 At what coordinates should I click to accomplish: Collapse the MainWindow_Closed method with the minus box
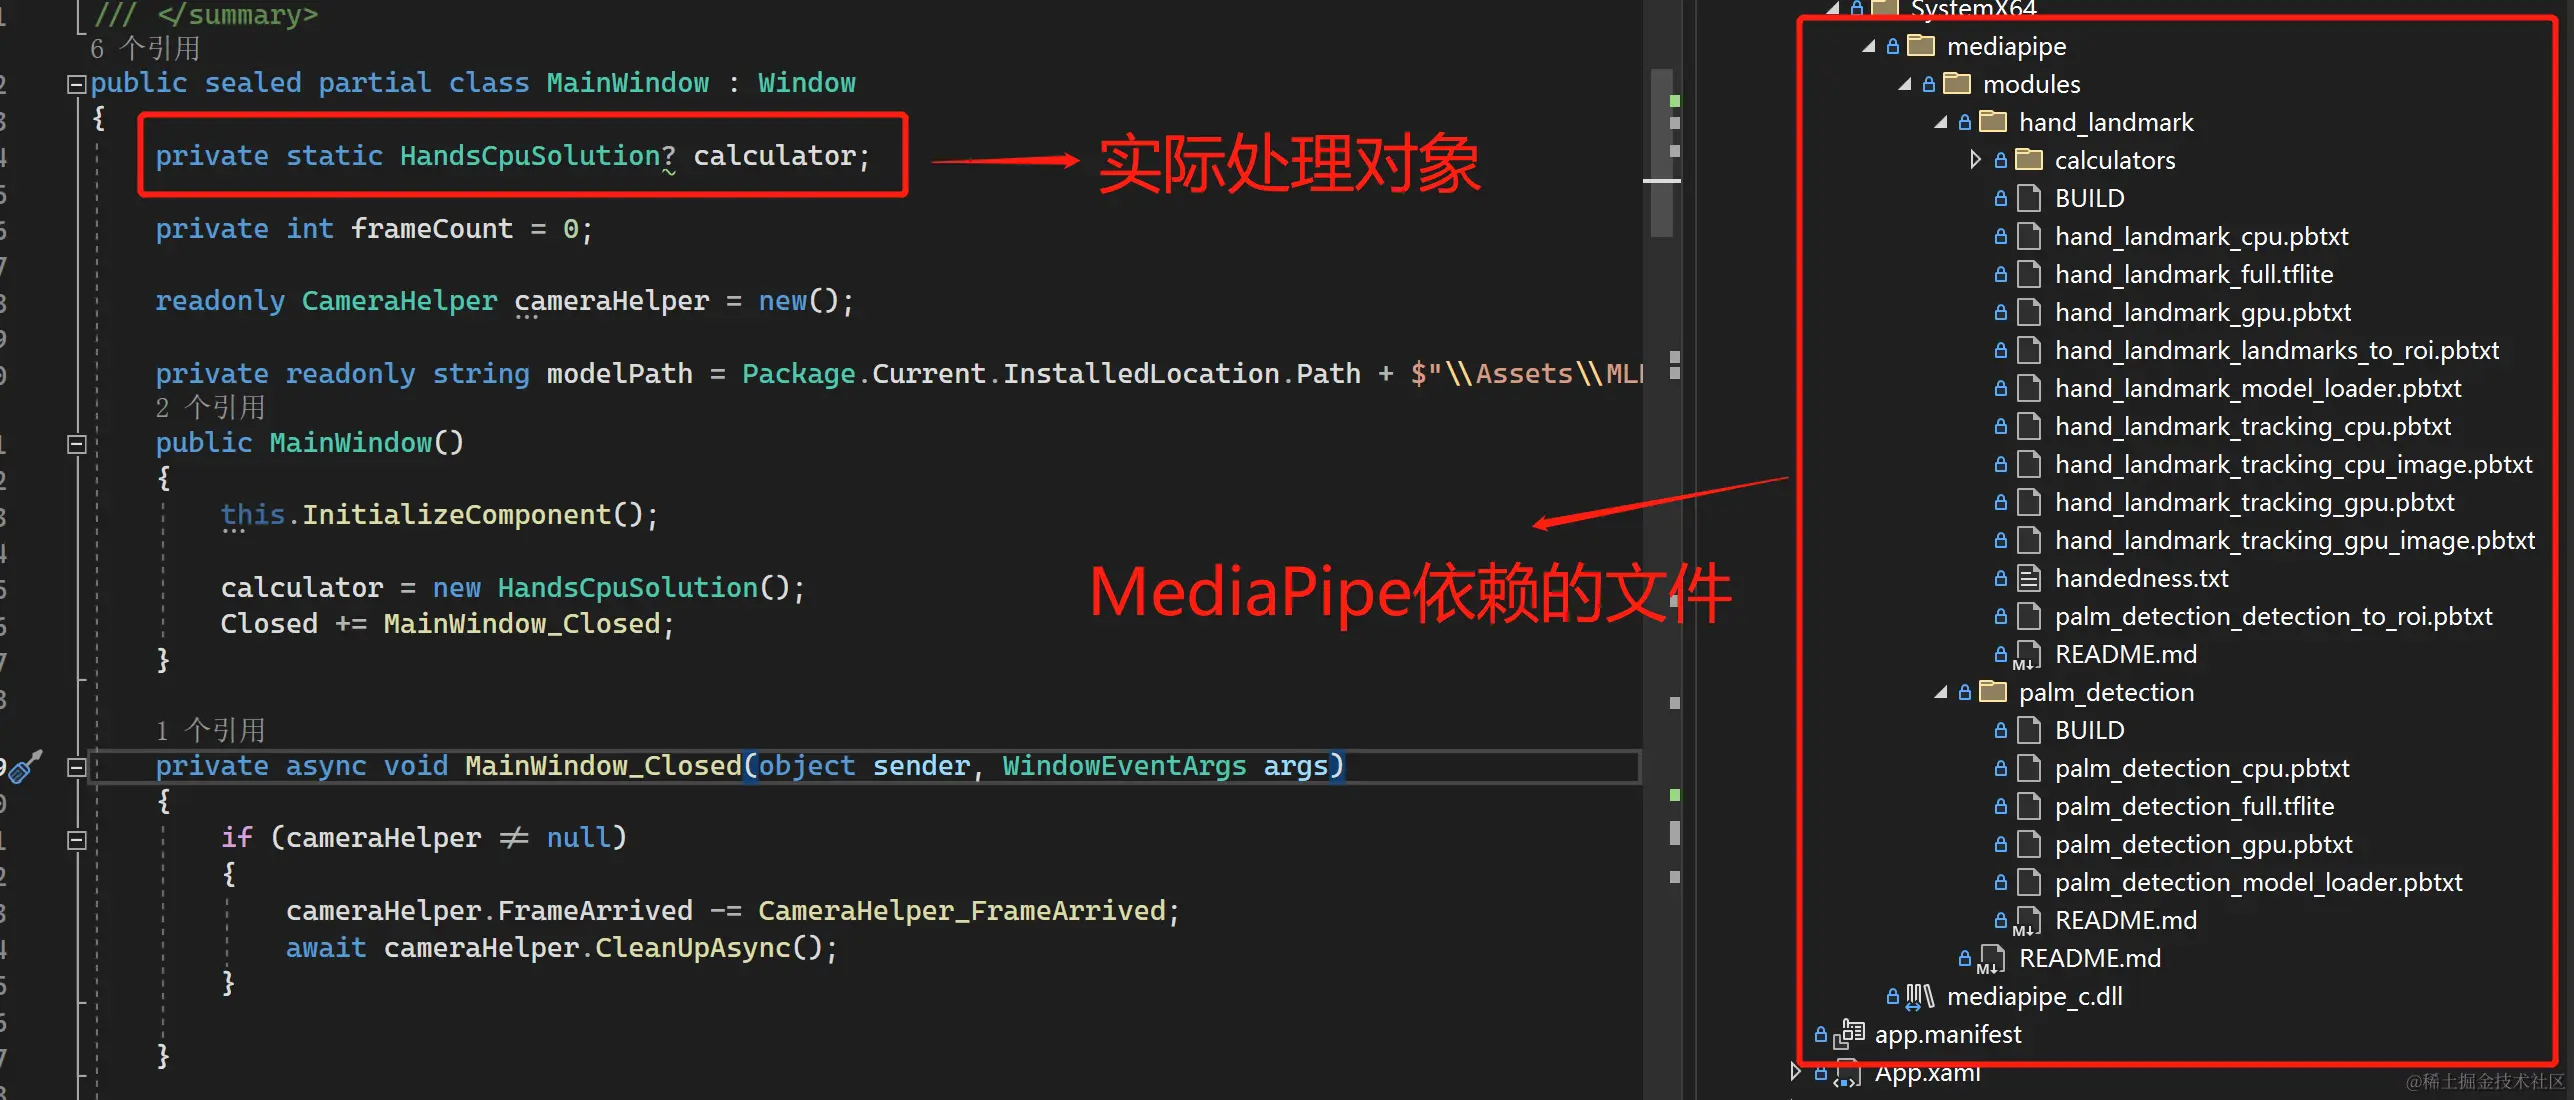click(75, 767)
